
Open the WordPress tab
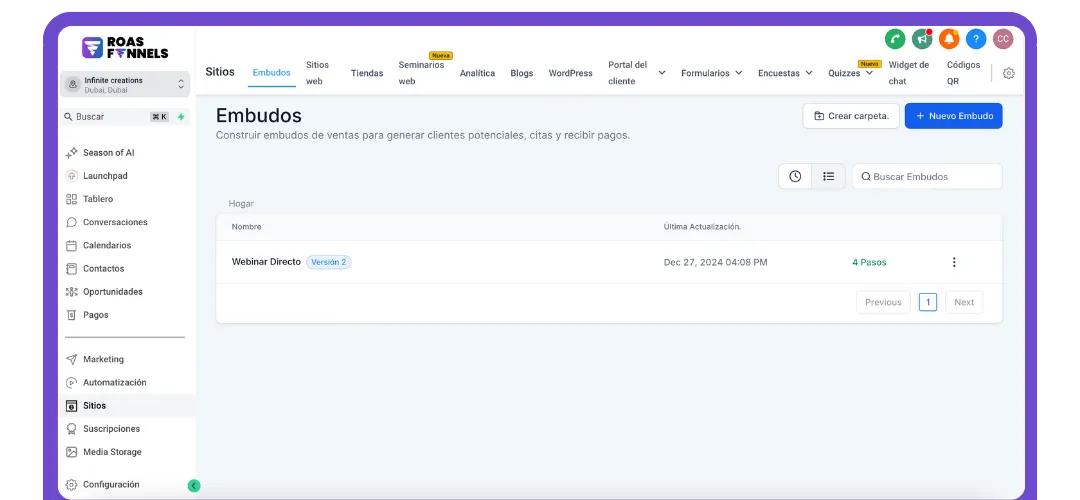(x=570, y=73)
